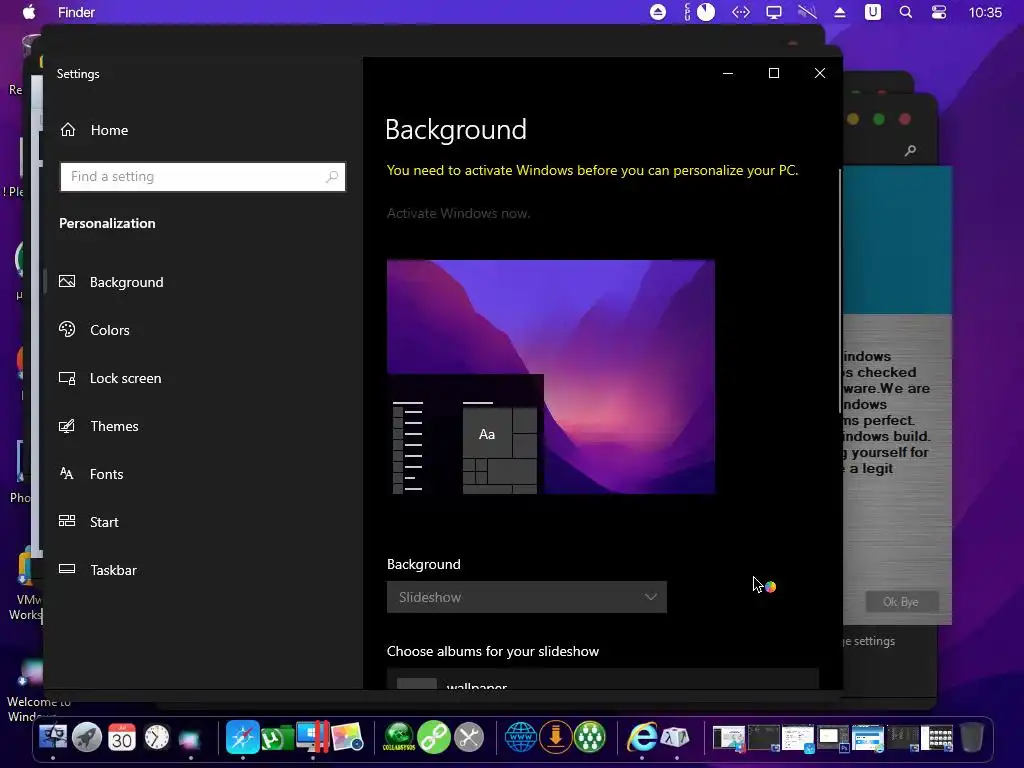Open the Fonts icon in sidebar
The width and height of the screenshot is (1024, 768).
(x=67, y=473)
